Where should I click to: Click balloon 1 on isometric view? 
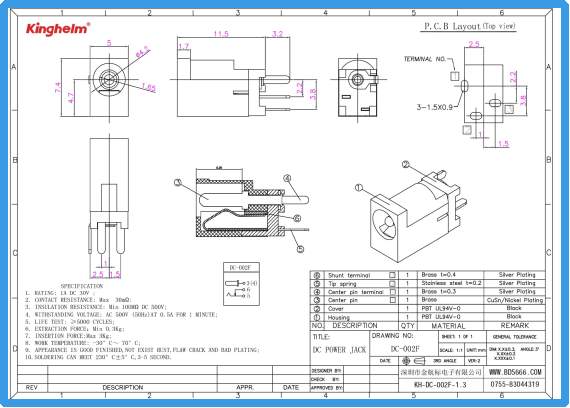coord(359,188)
